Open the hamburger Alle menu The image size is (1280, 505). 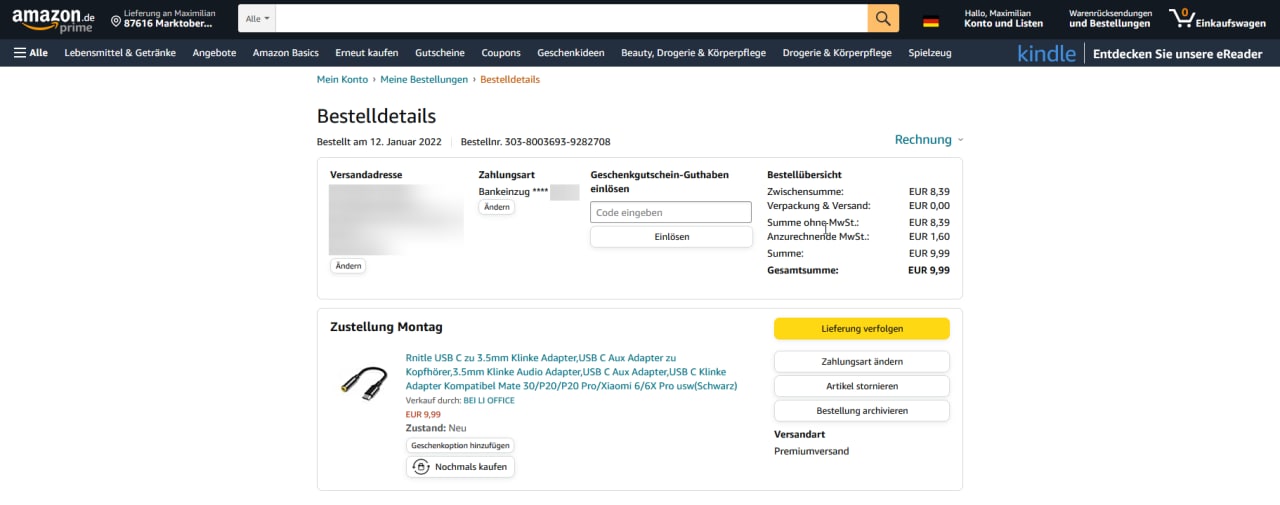coord(31,53)
